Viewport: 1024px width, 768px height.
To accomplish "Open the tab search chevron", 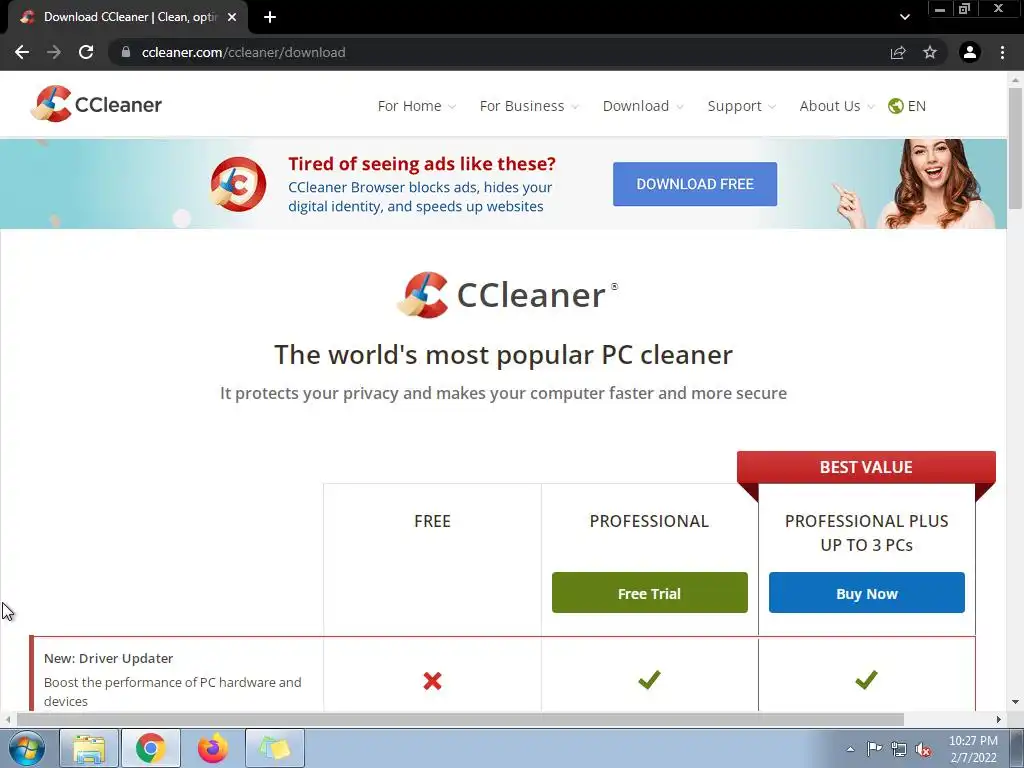I will pyautogui.click(x=904, y=17).
